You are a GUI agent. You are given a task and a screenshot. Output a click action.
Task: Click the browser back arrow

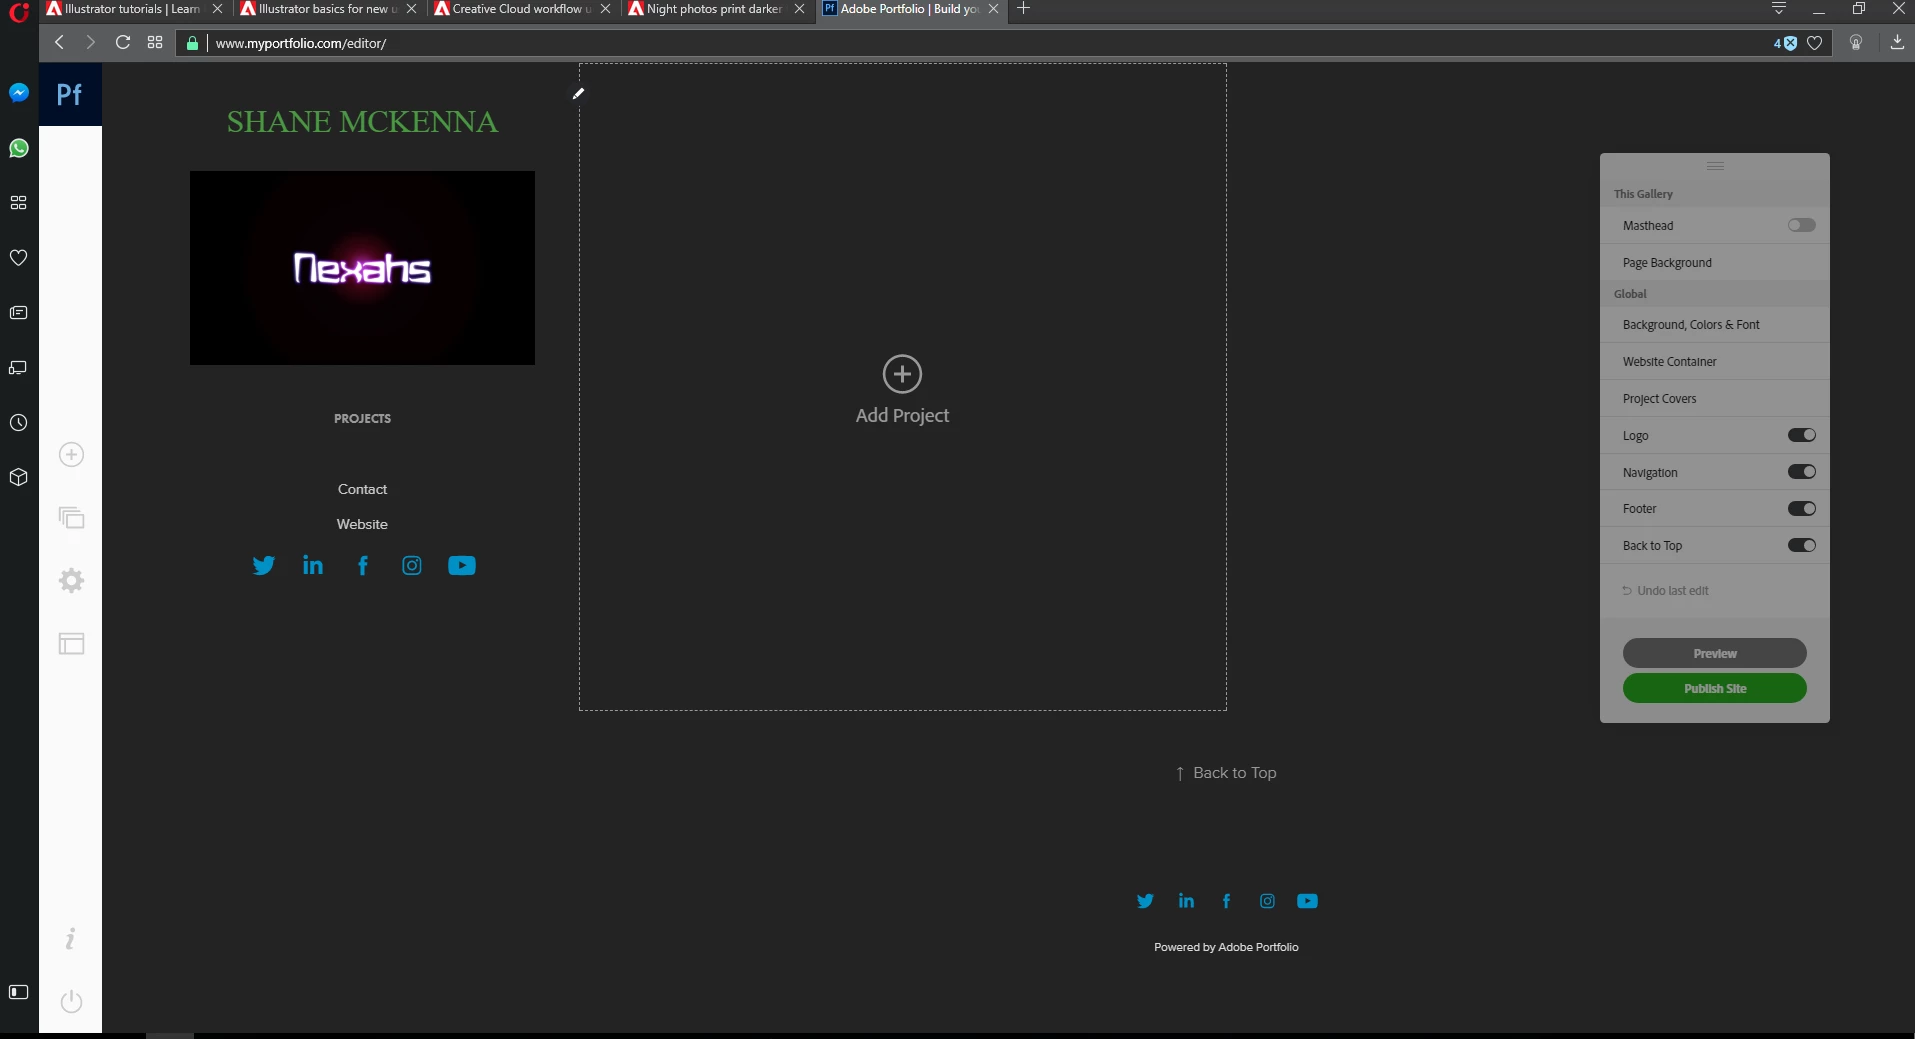point(59,42)
